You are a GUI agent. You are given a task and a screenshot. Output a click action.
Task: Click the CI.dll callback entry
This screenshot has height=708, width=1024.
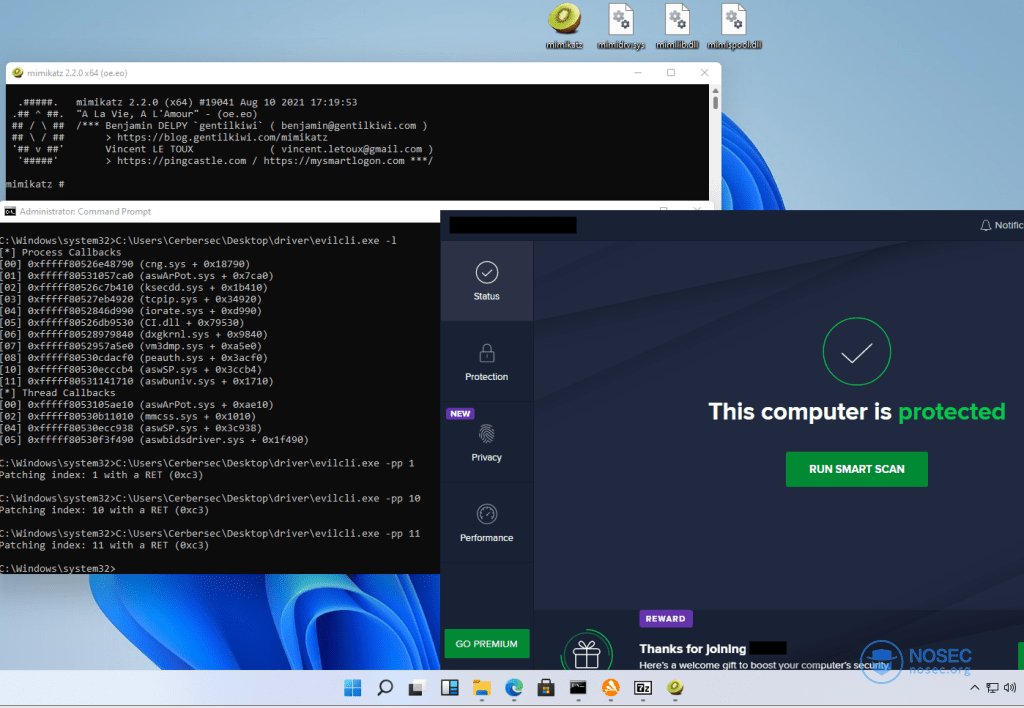[x=122, y=323]
